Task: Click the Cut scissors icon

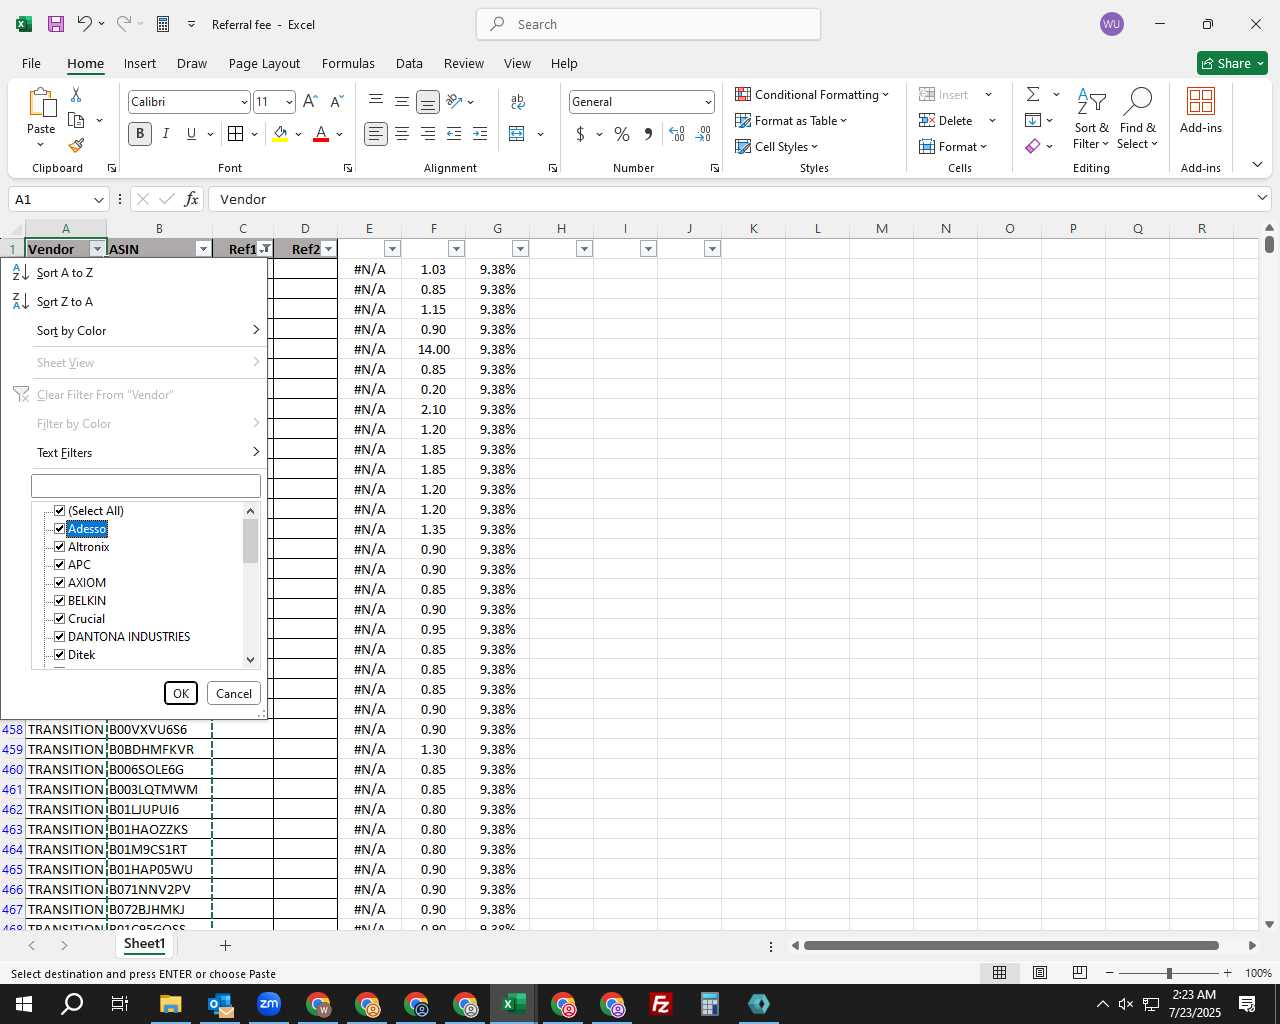Action: [x=76, y=94]
